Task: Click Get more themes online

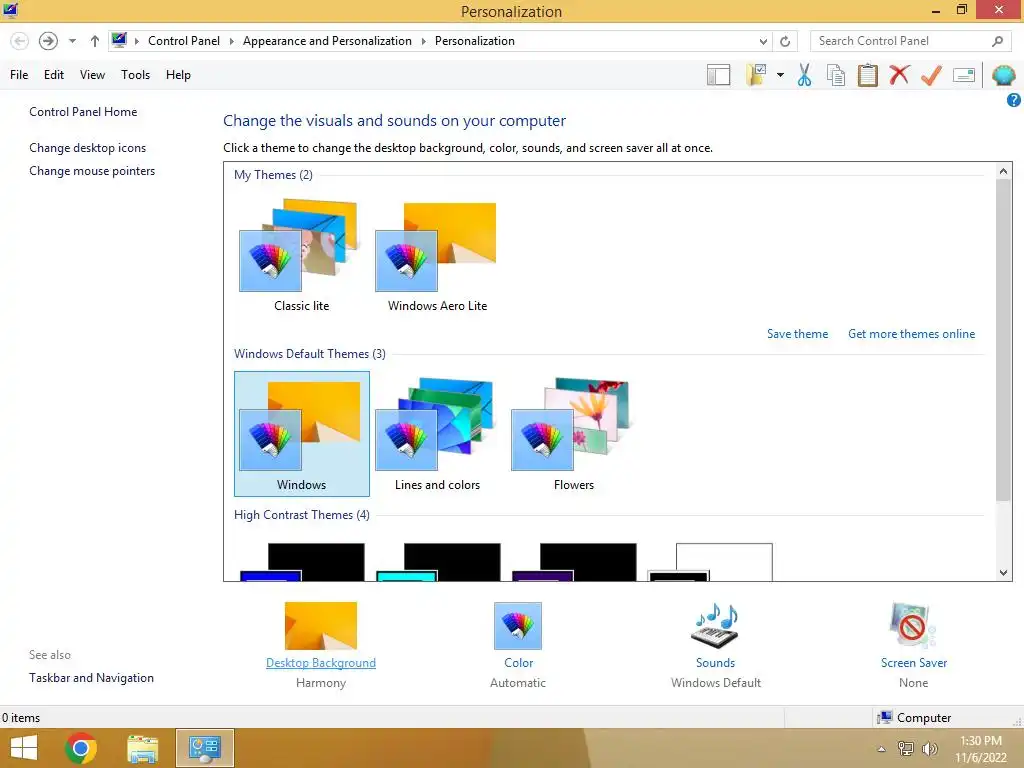Action: (x=911, y=334)
